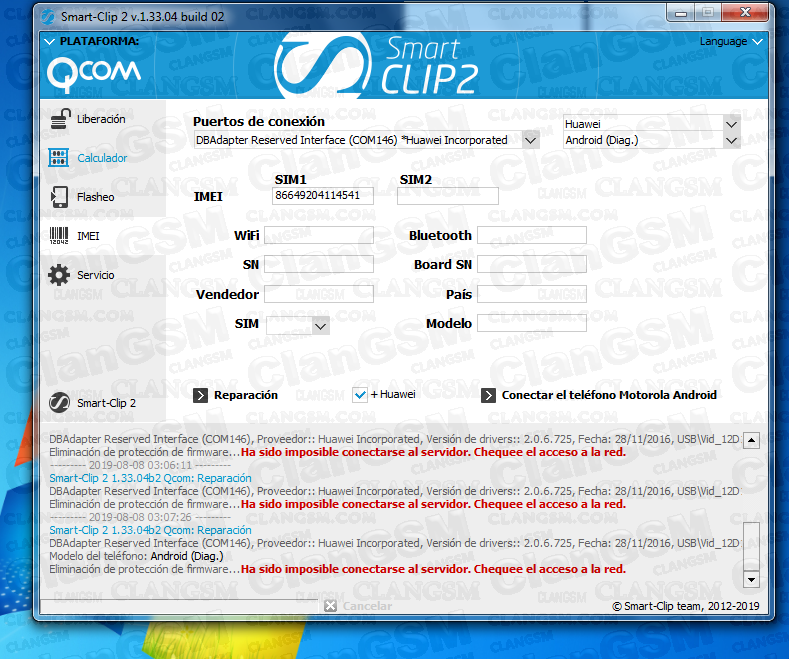The height and width of the screenshot is (659, 789).
Task: Toggle the + Huawei checkbox
Action: coord(360,395)
